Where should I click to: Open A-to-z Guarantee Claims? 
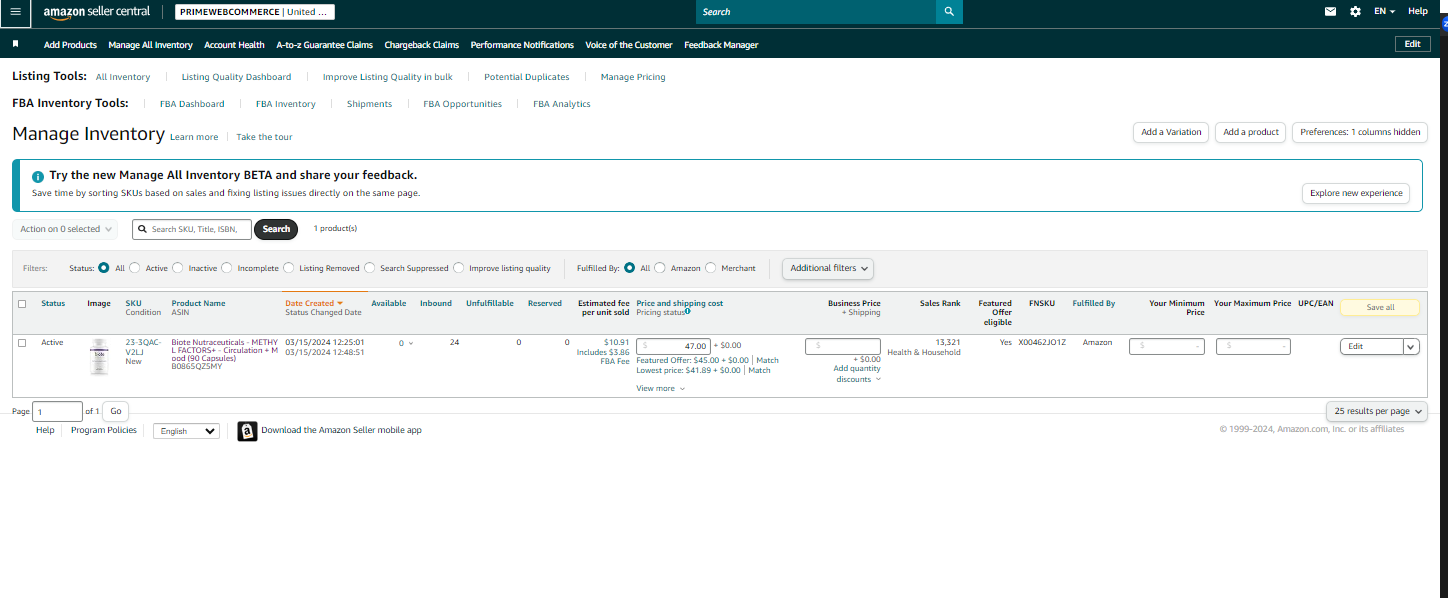click(x=324, y=45)
